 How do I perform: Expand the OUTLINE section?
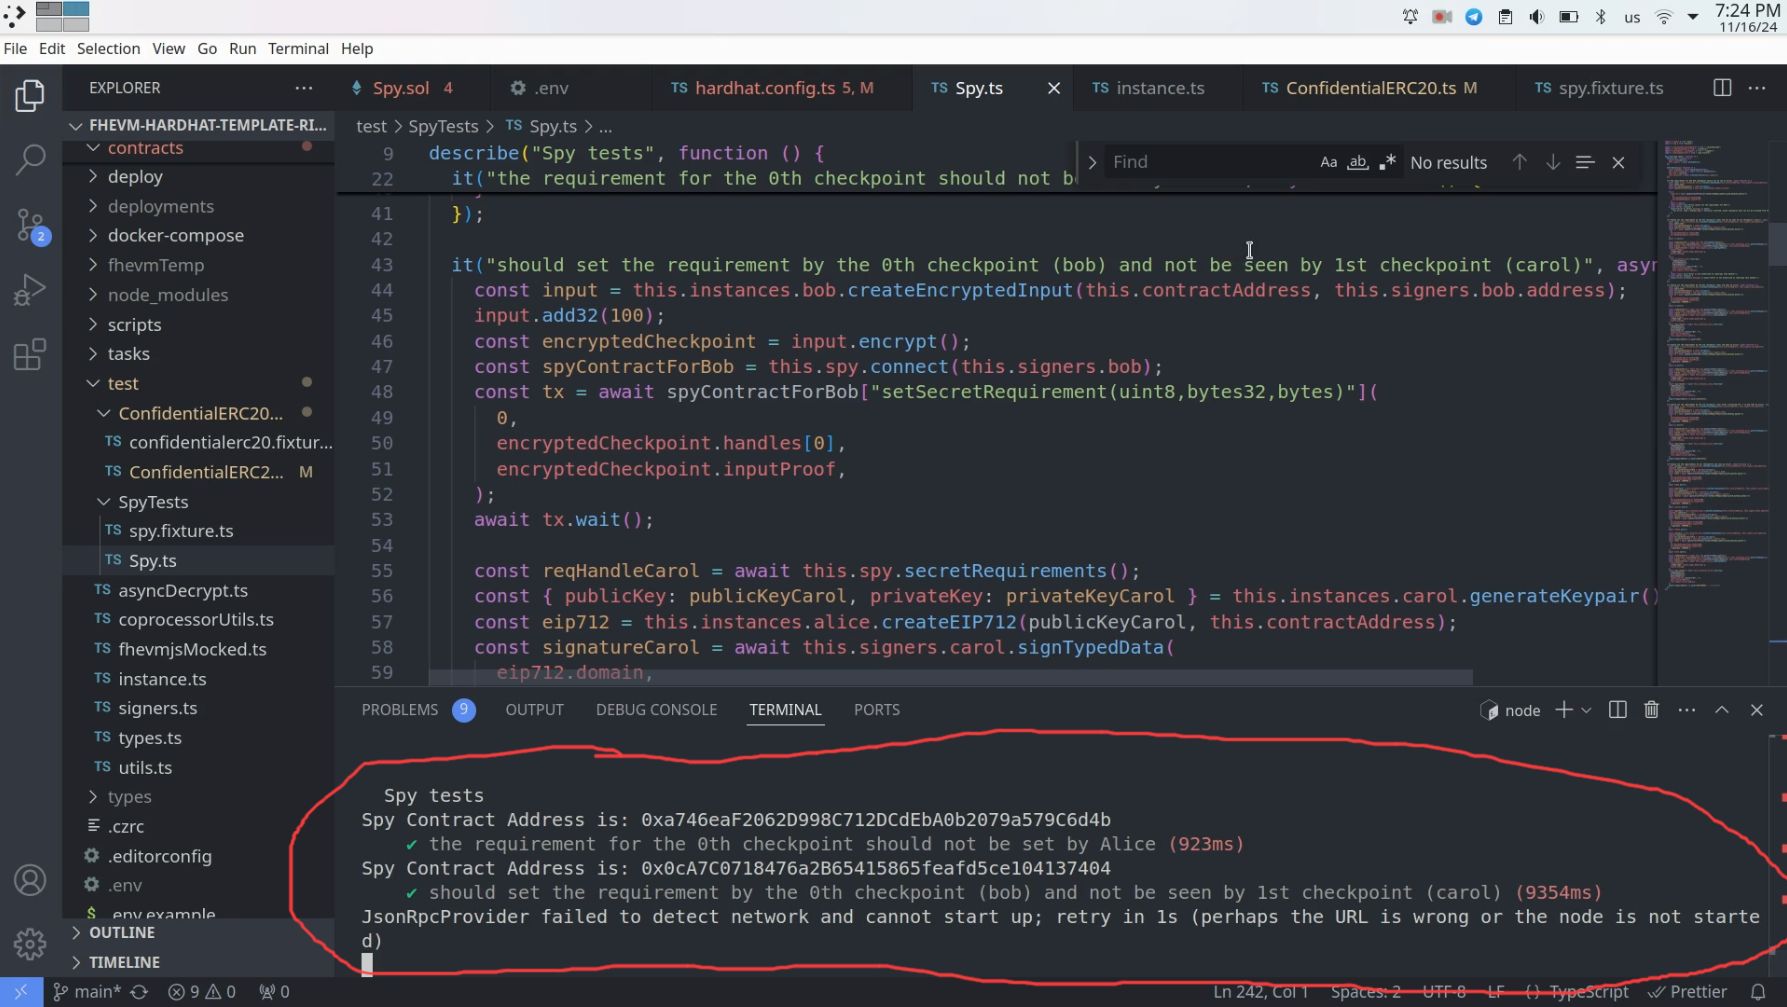pos(122,933)
